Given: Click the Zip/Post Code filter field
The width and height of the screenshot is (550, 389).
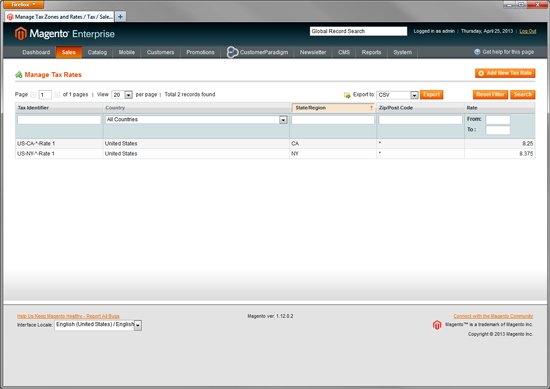Looking at the screenshot, I should click(x=420, y=120).
